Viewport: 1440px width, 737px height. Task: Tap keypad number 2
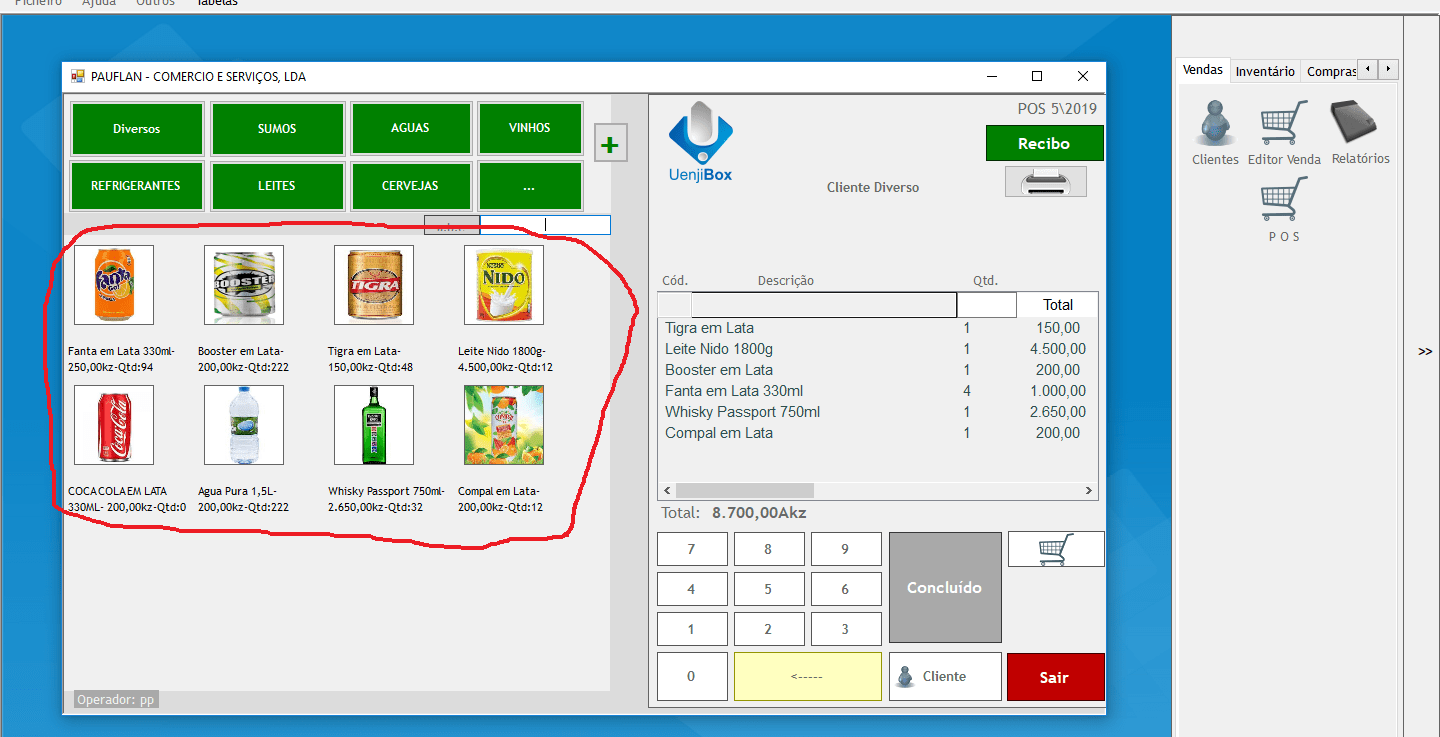coord(768,629)
